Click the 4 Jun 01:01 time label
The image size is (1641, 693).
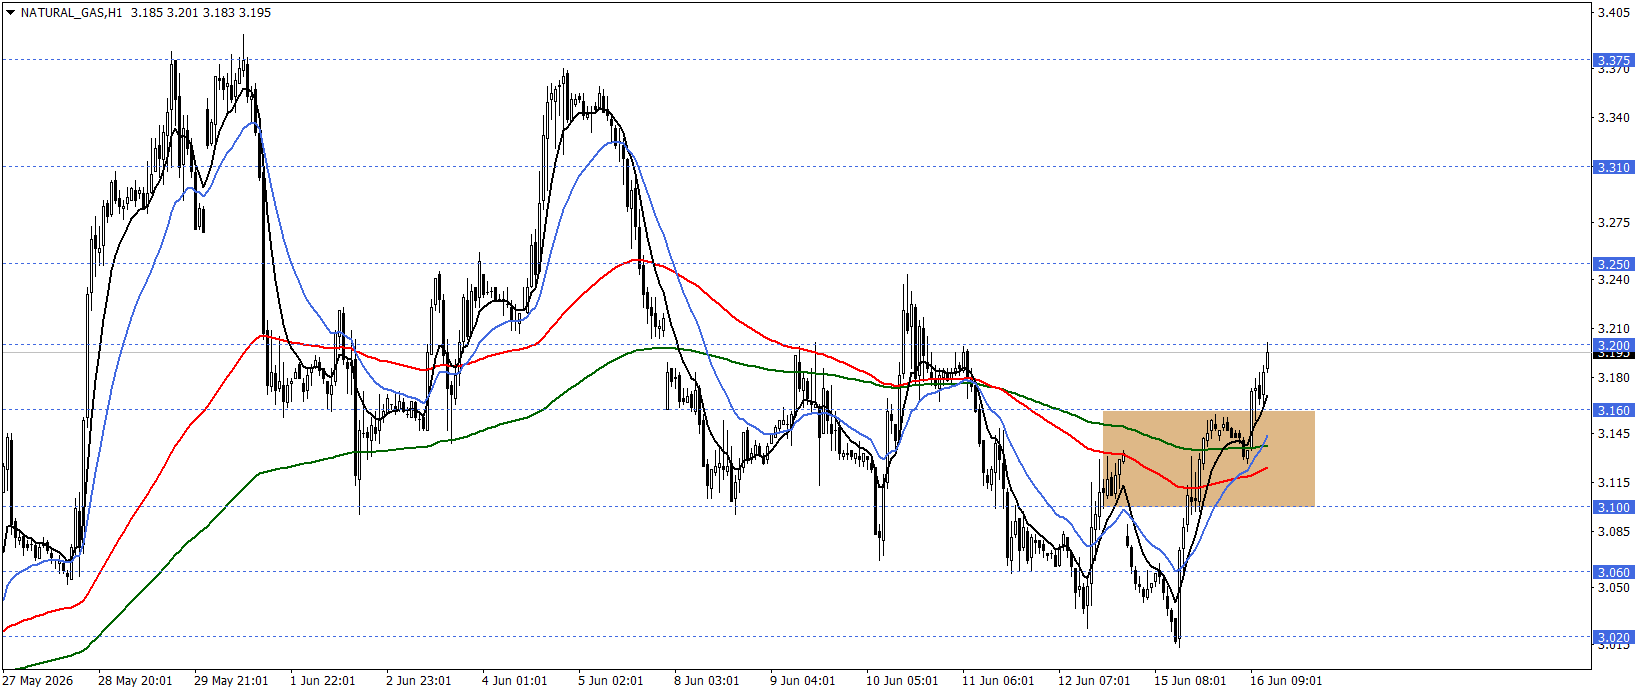pyautogui.click(x=515, y=681)
